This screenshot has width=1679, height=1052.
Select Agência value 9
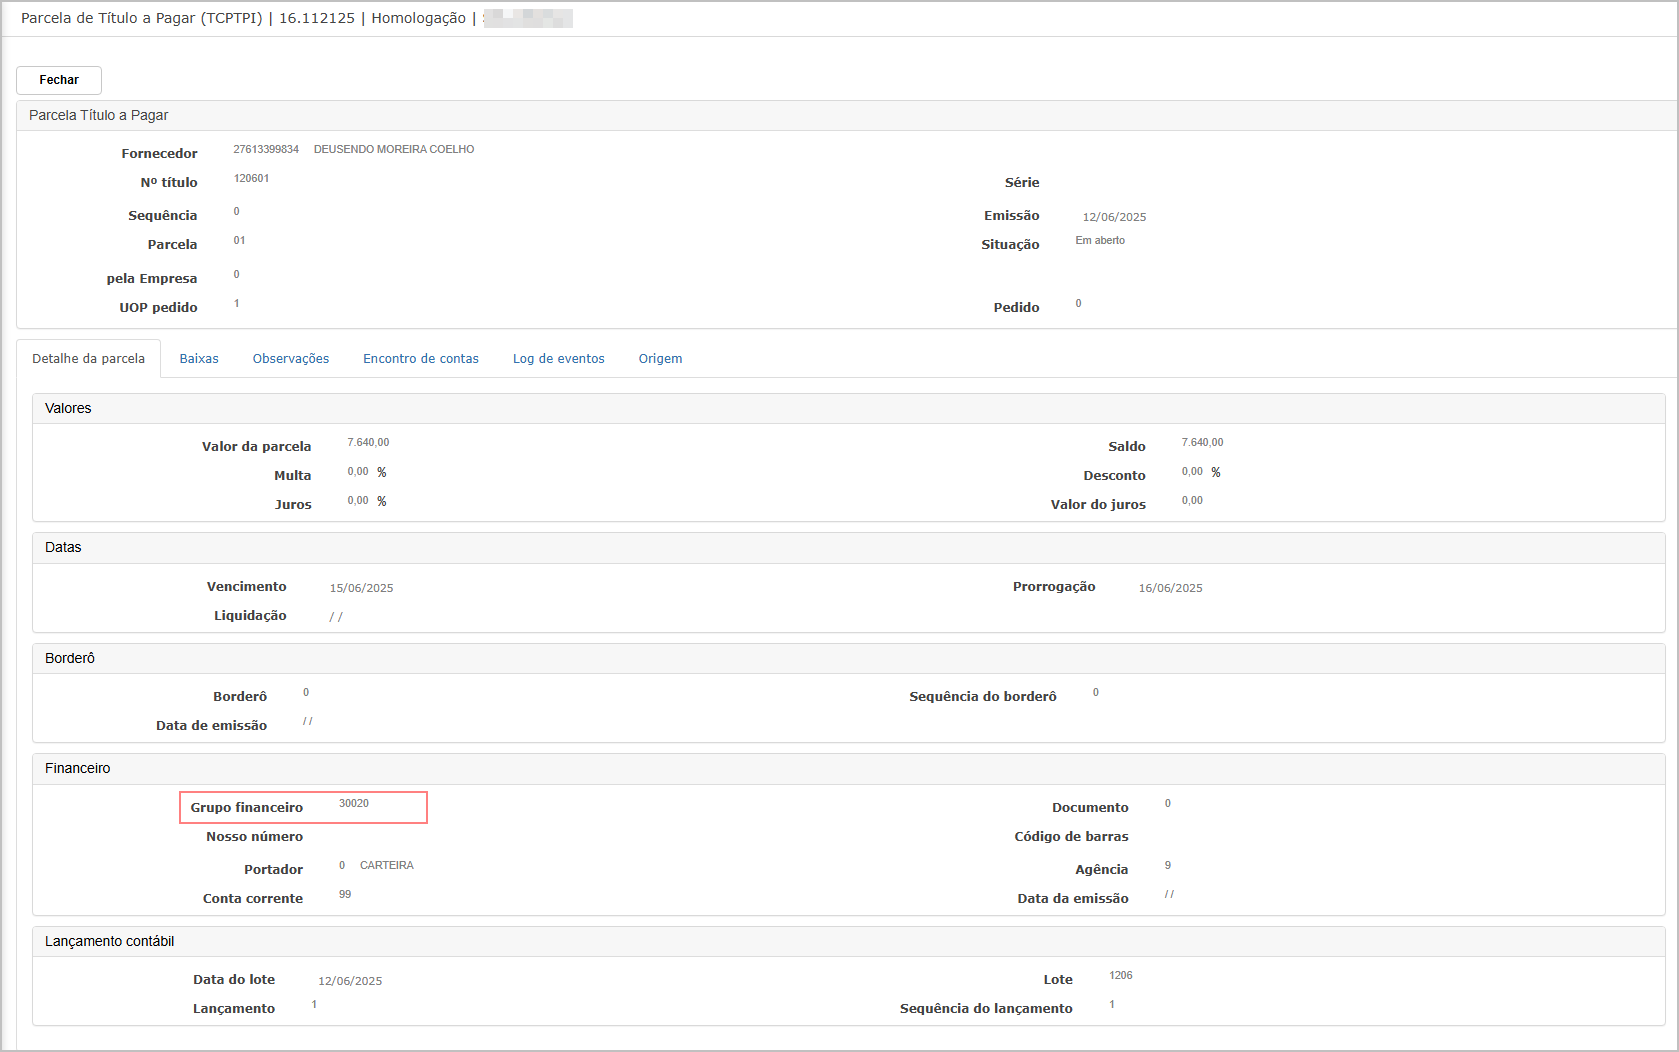tap(1168, 865)
